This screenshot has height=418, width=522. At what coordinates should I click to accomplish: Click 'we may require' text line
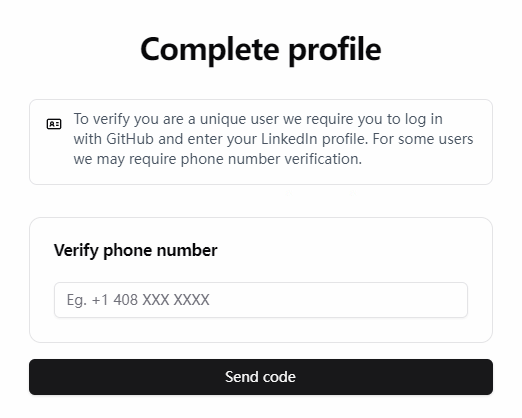tap(125, 159)
